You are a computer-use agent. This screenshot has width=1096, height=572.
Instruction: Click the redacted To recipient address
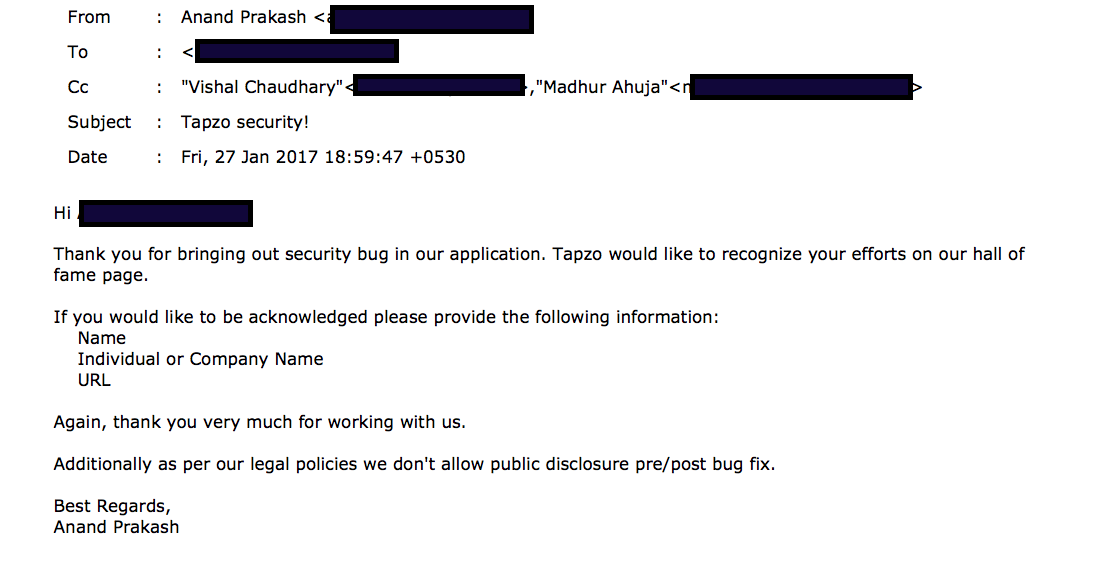(x=296, y=52)
